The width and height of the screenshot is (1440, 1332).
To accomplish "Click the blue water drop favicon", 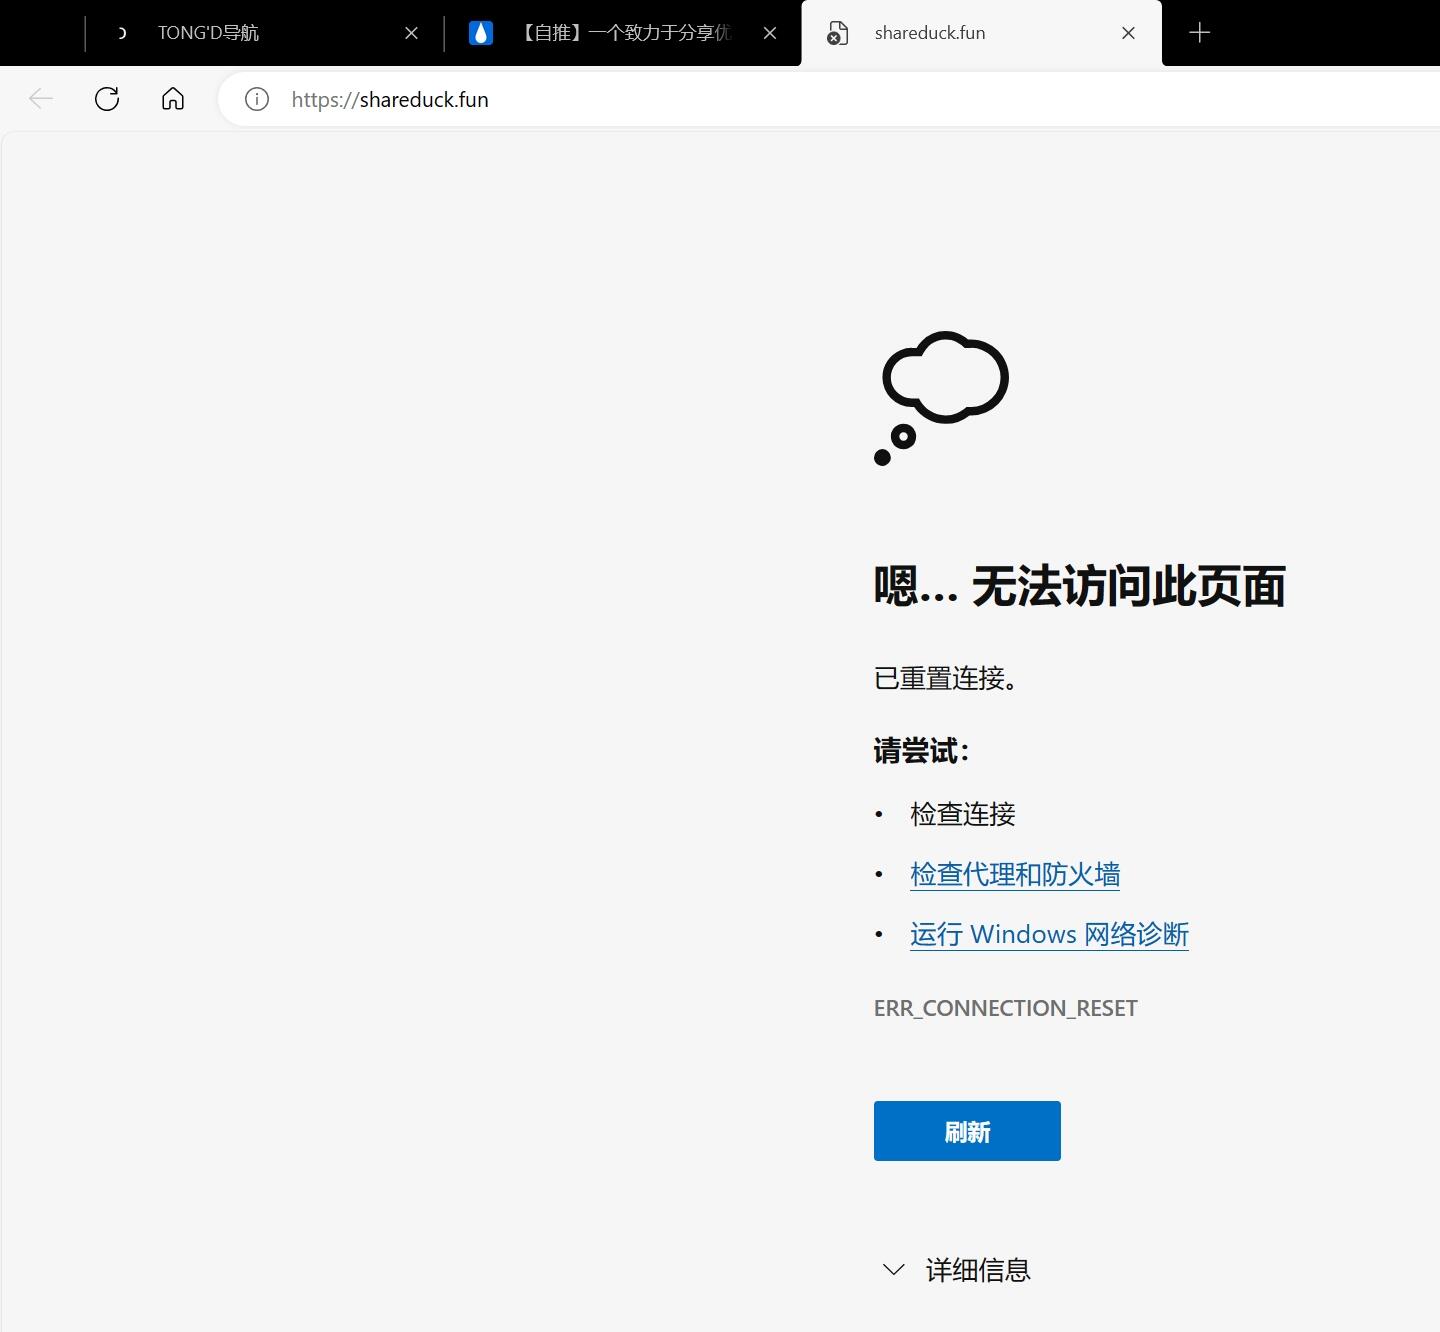I will (481, 33).
